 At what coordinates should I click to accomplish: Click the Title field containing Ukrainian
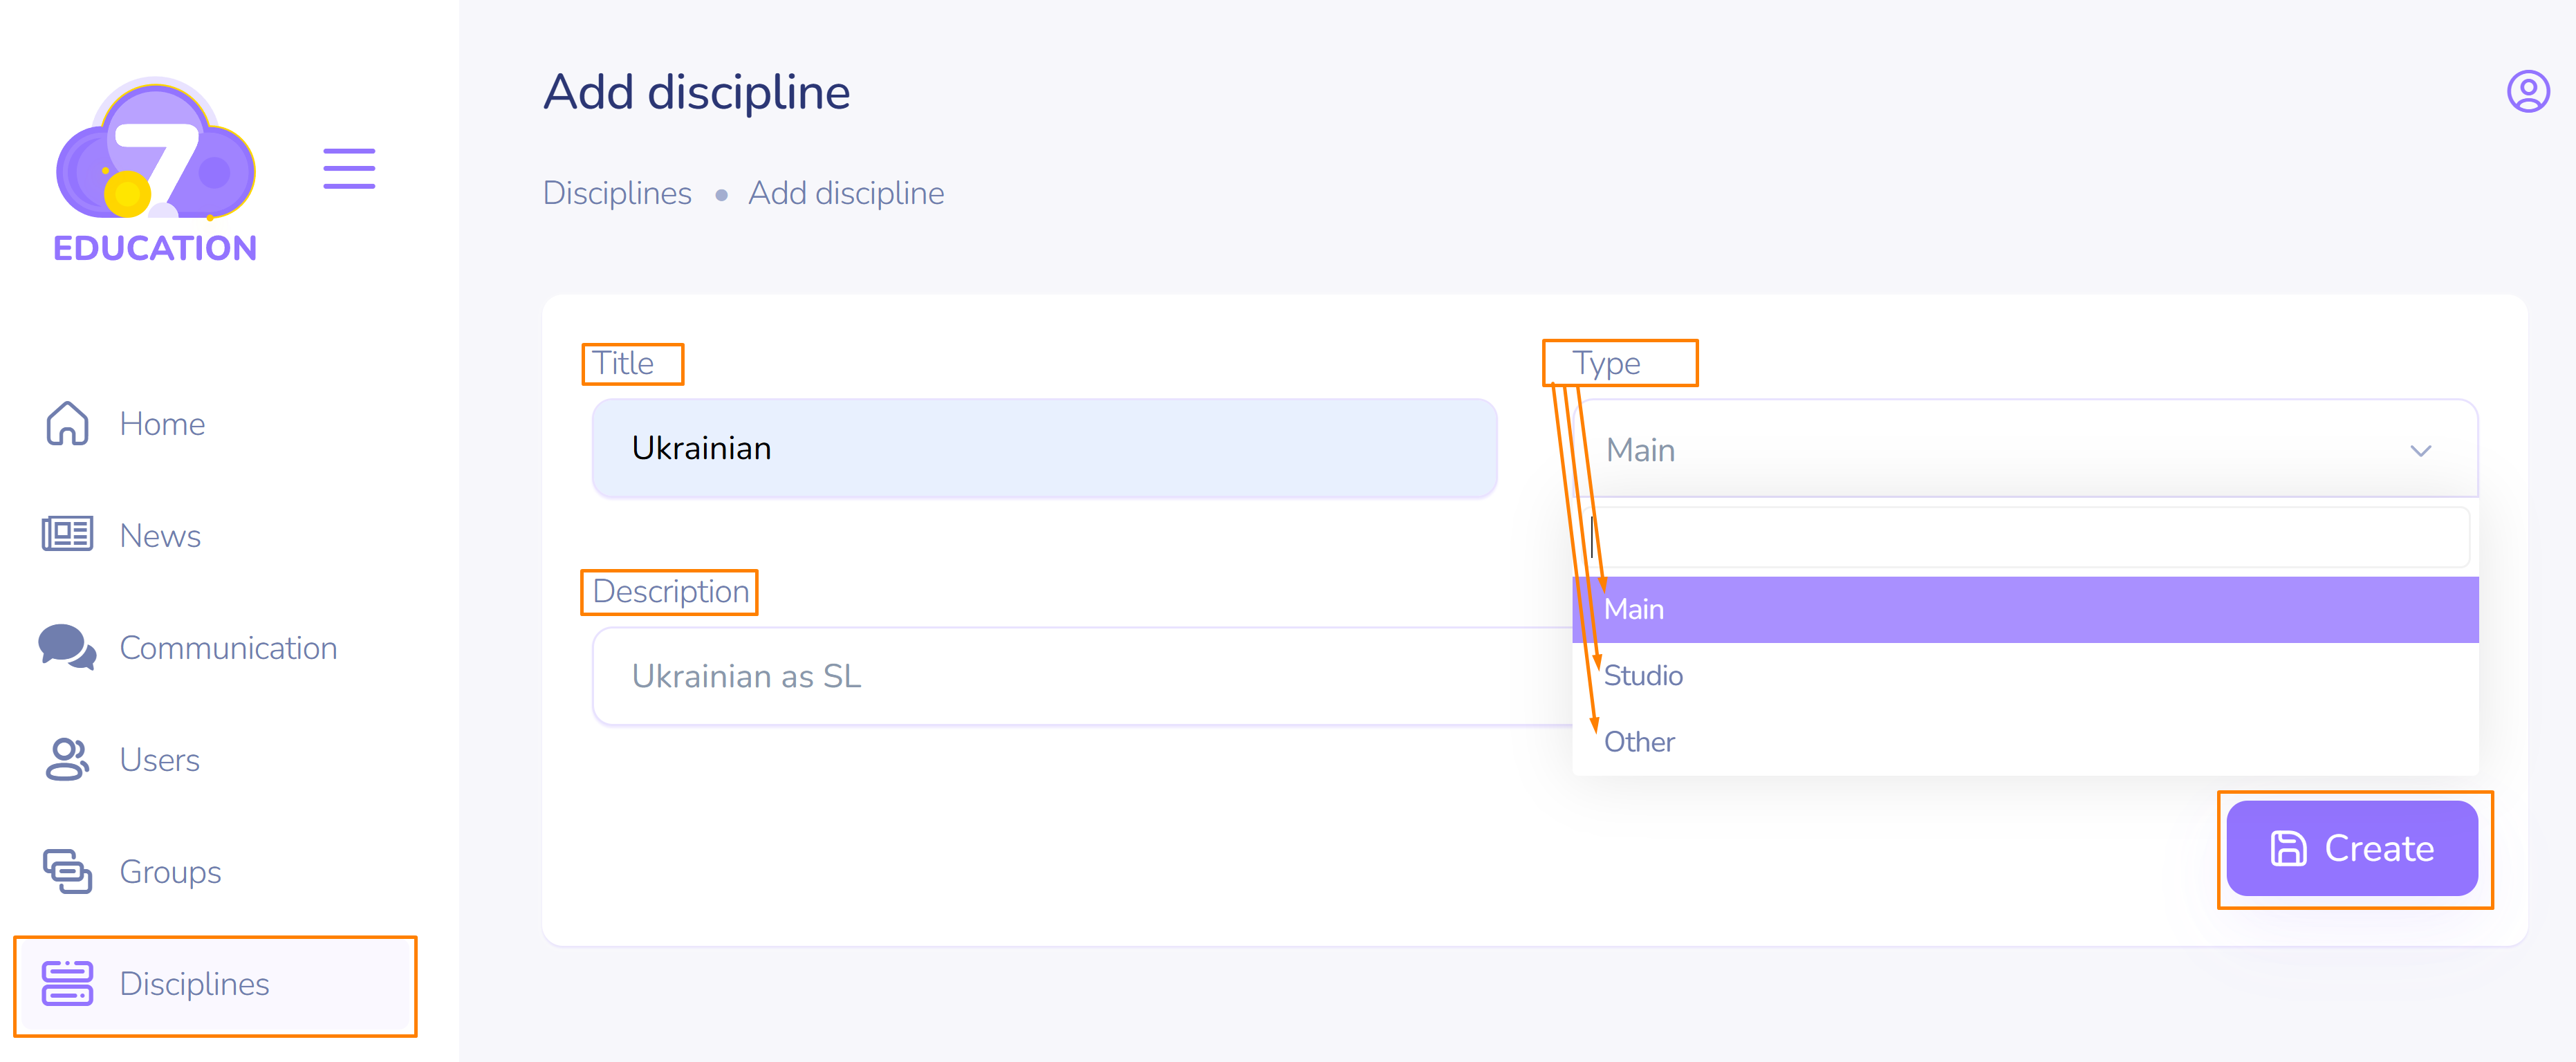1043,448
